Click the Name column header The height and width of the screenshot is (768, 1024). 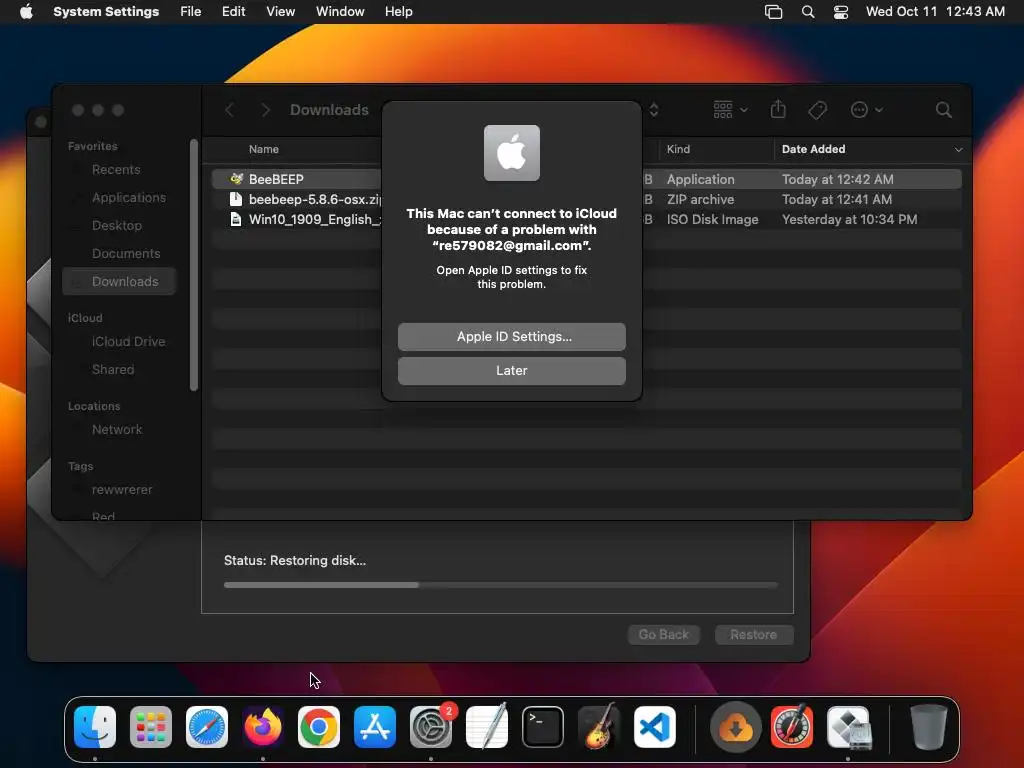263,150
